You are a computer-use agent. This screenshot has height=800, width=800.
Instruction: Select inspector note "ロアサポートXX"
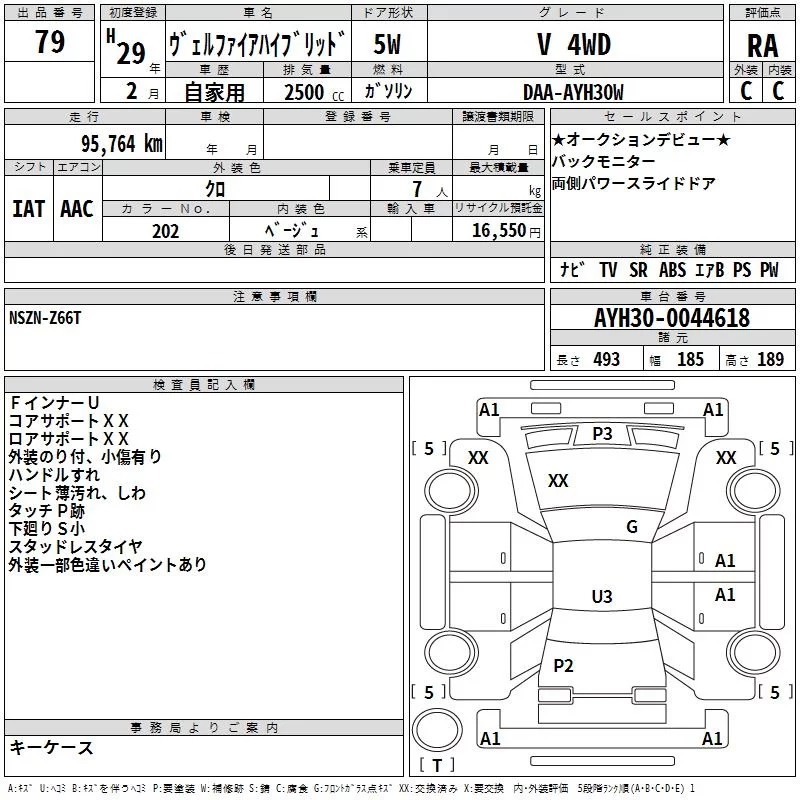[68, 438]
